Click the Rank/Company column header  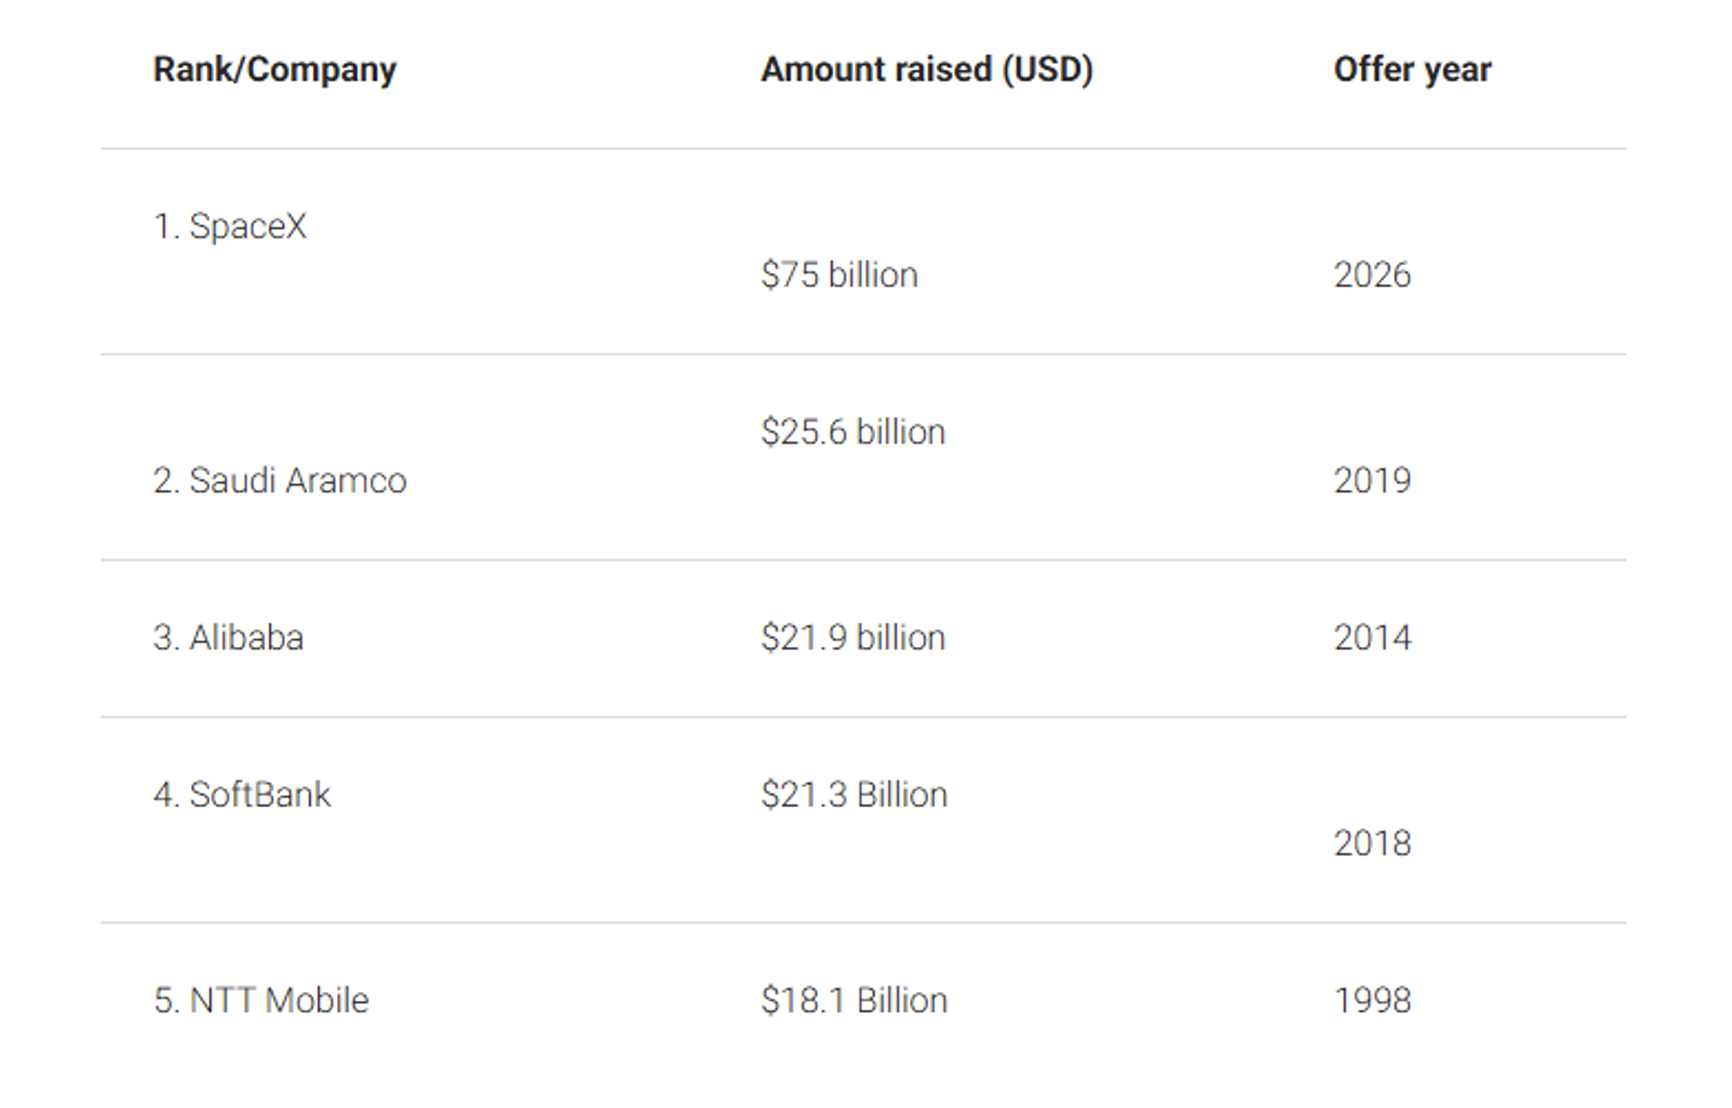(275, 70)
